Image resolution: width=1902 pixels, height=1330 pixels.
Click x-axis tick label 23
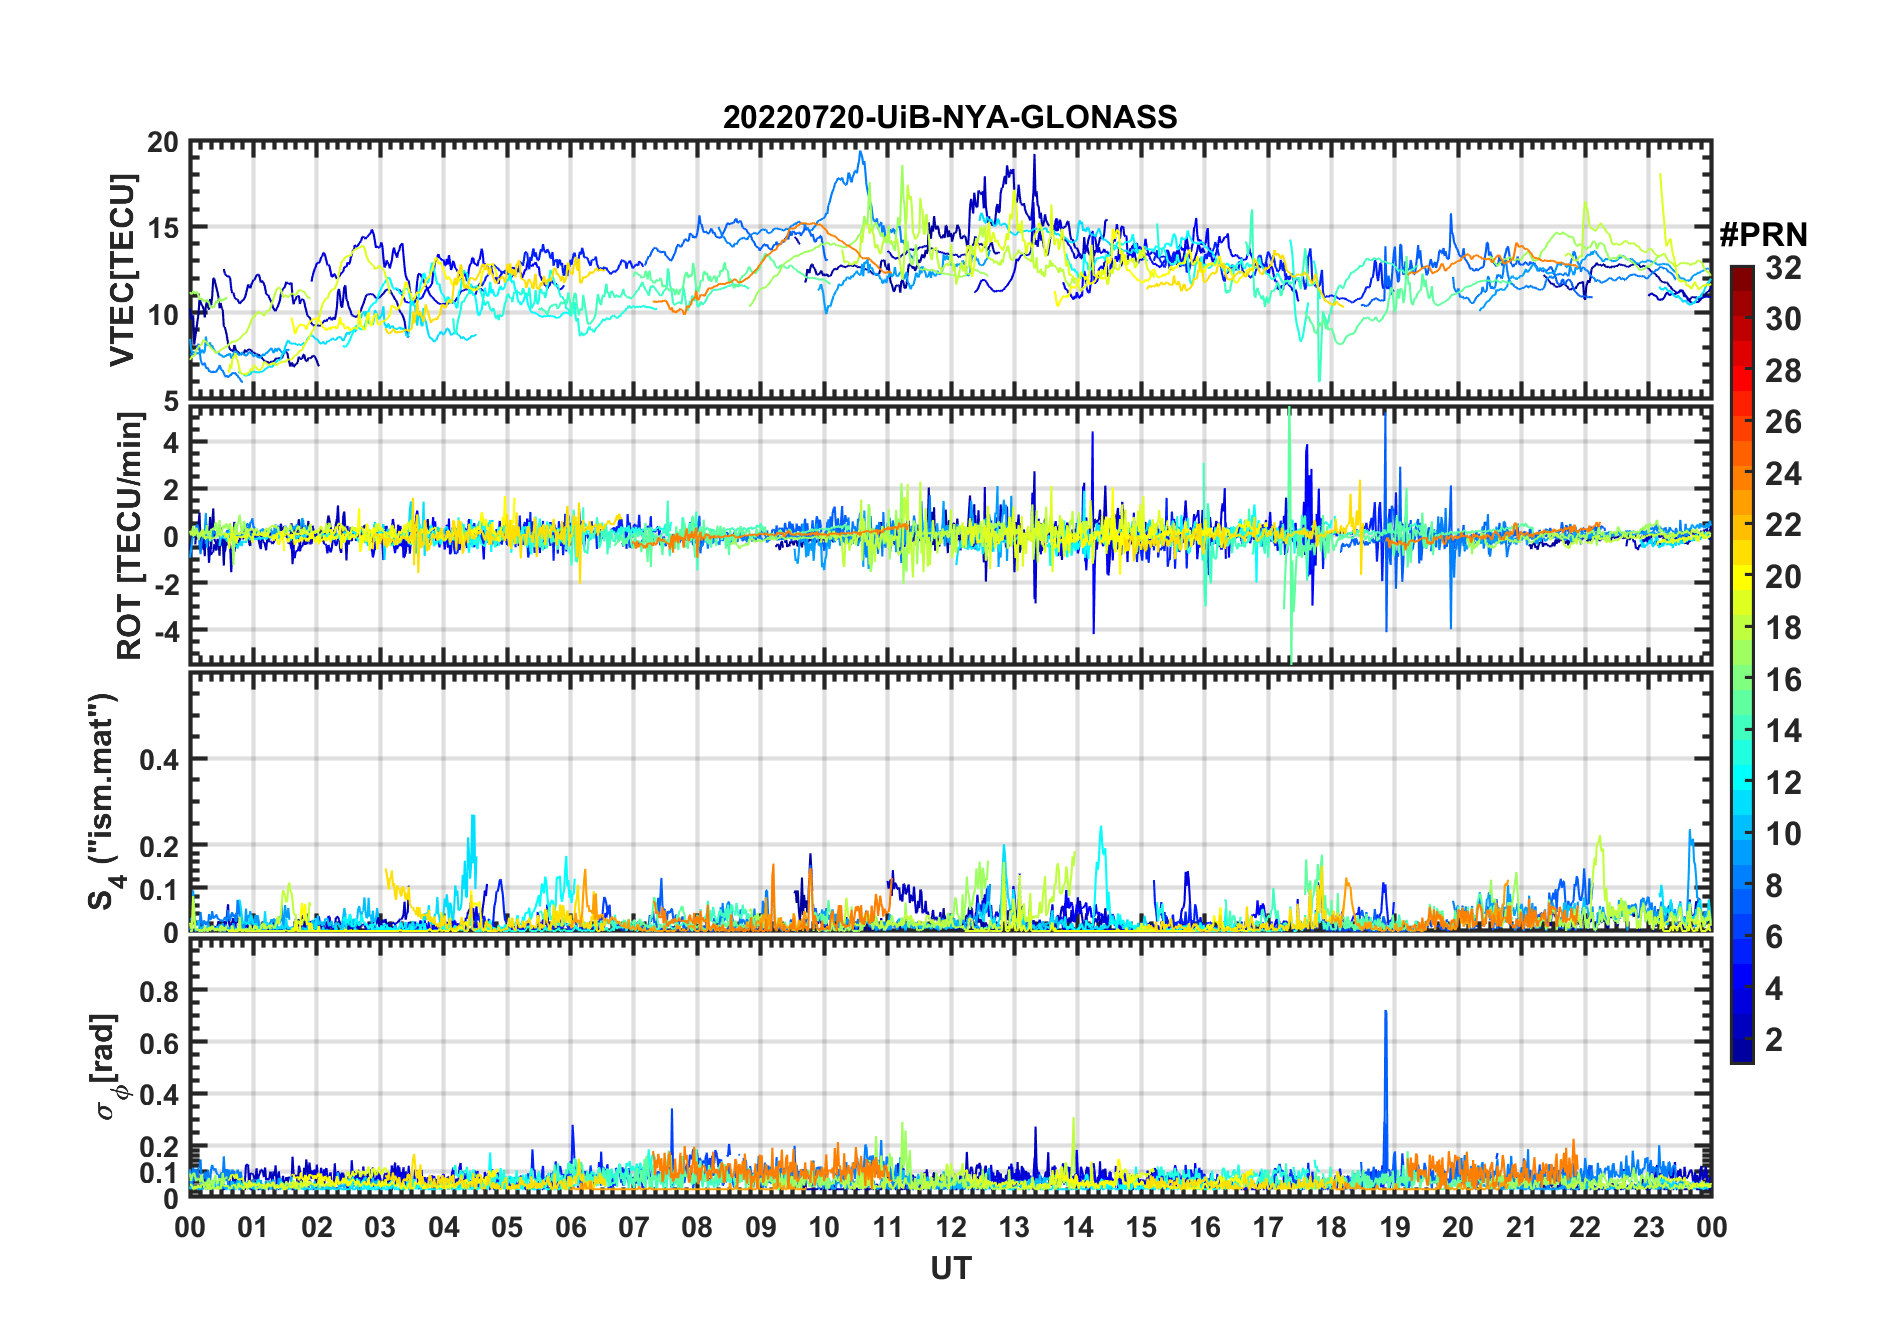1648,1227
